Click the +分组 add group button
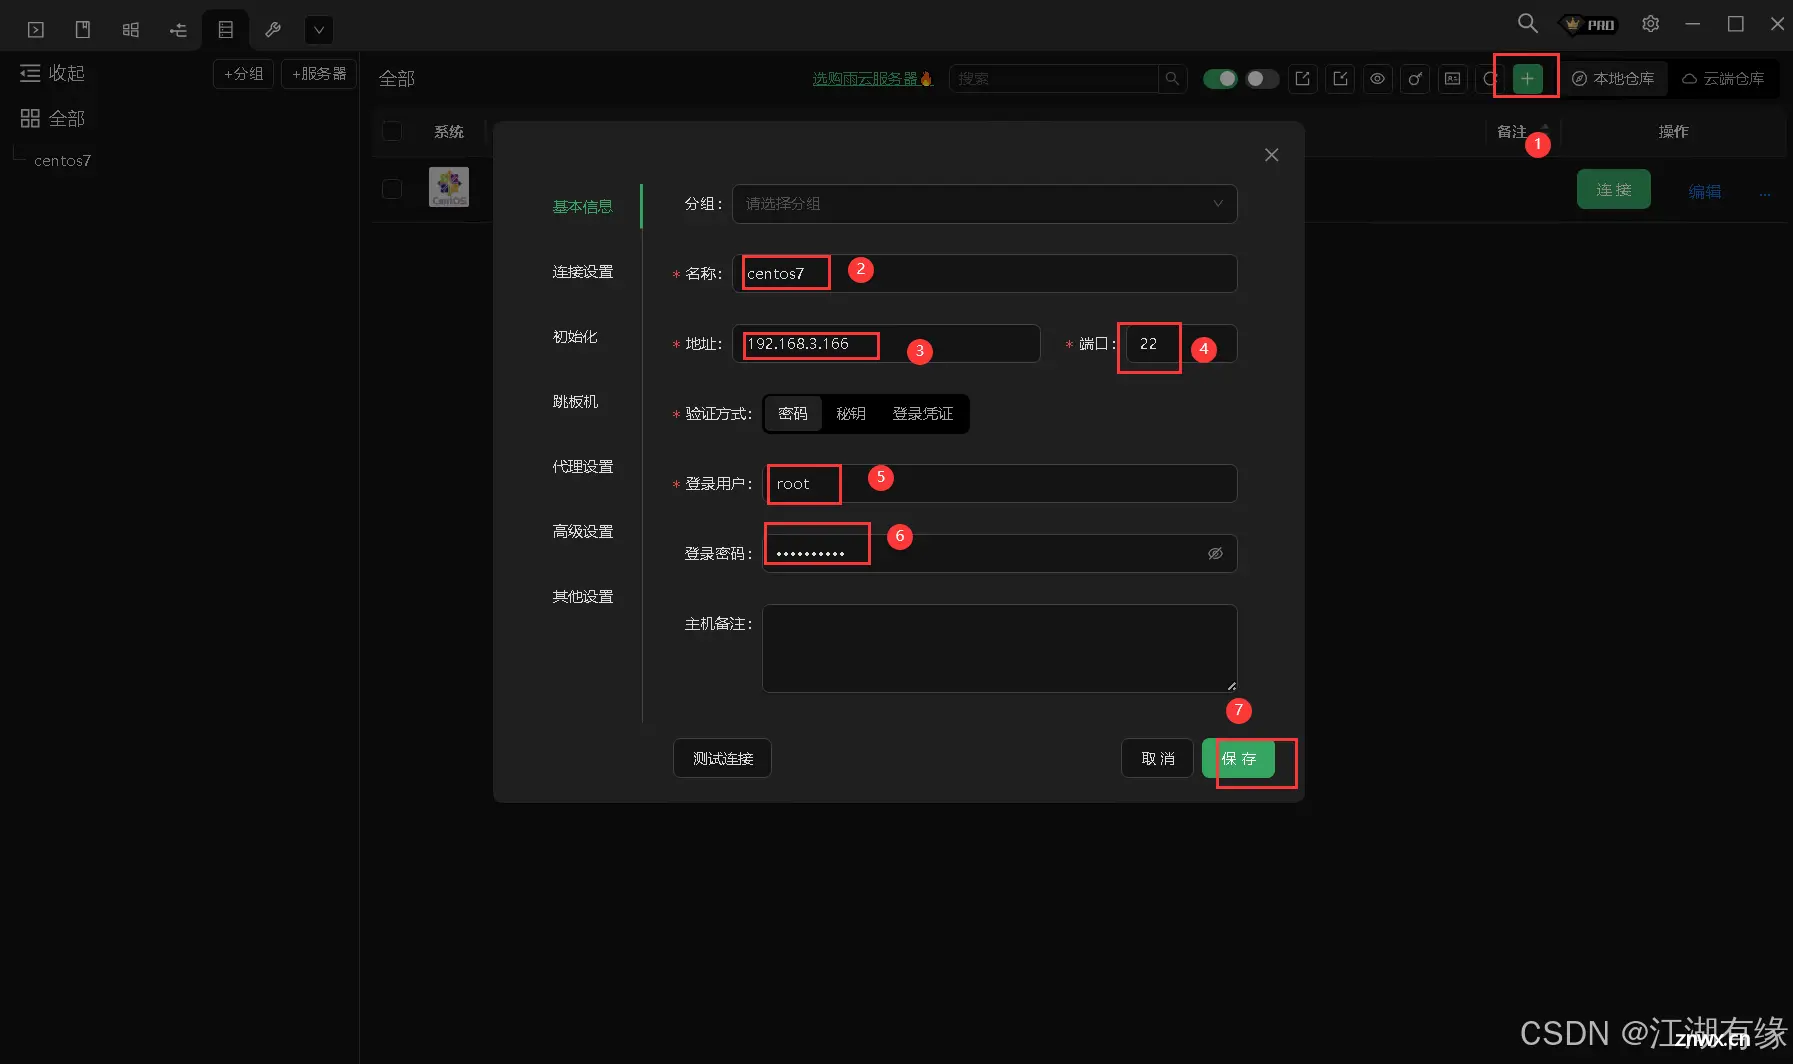Image resolution: width=1793 pixels, height=1064 pixels. 243,74
